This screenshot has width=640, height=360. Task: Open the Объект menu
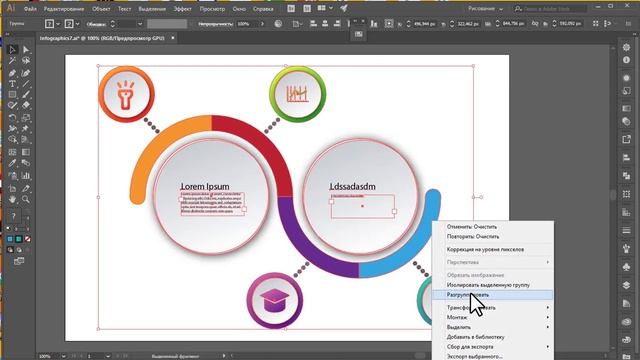(101, 9)
